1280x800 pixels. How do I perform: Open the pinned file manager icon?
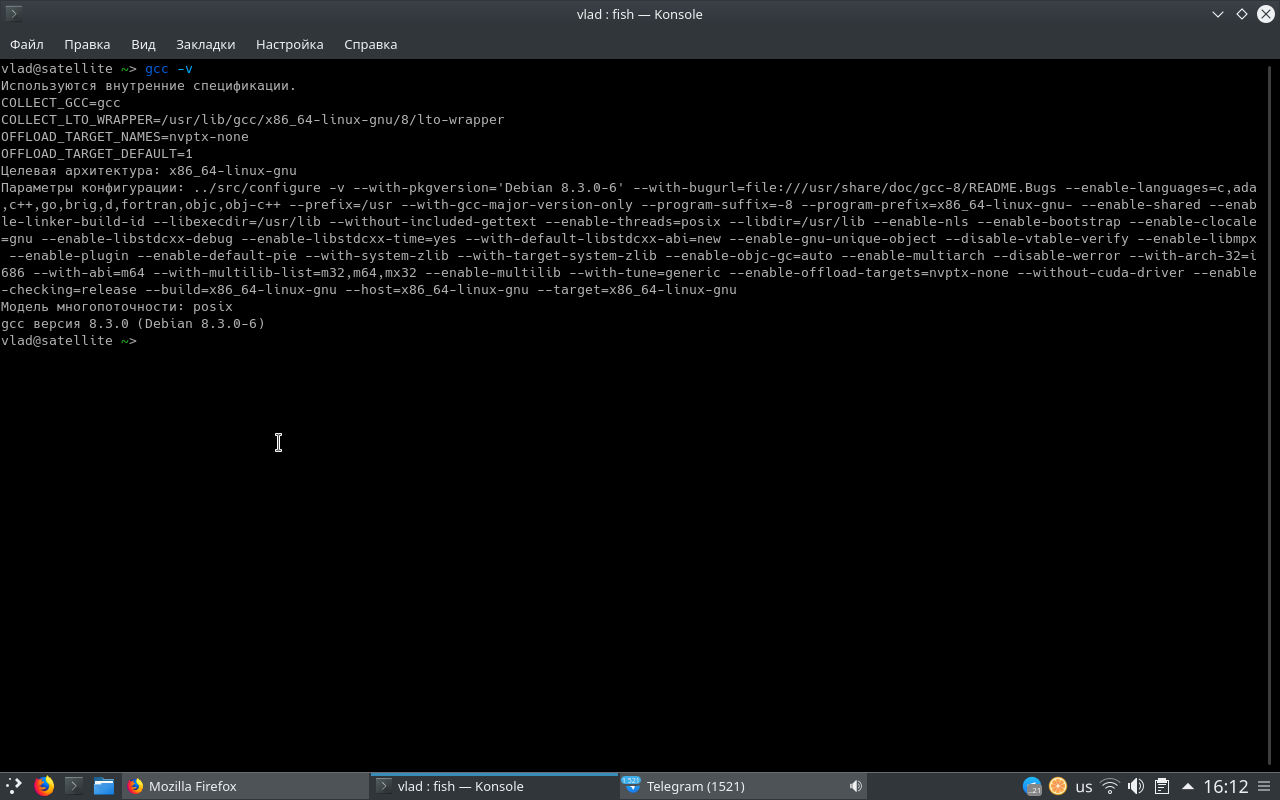pyautogui.click(x=104, y=786)
